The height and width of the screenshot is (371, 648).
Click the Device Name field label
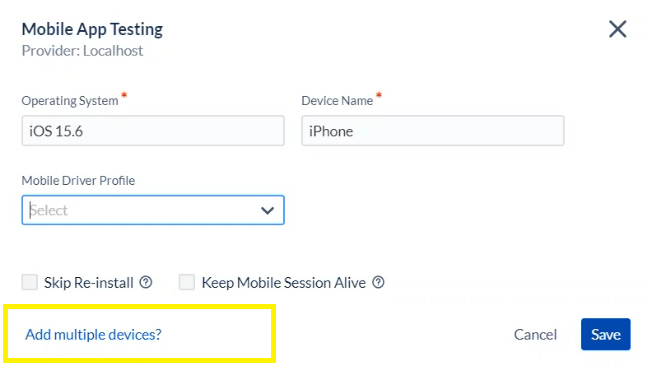point(337,101)
